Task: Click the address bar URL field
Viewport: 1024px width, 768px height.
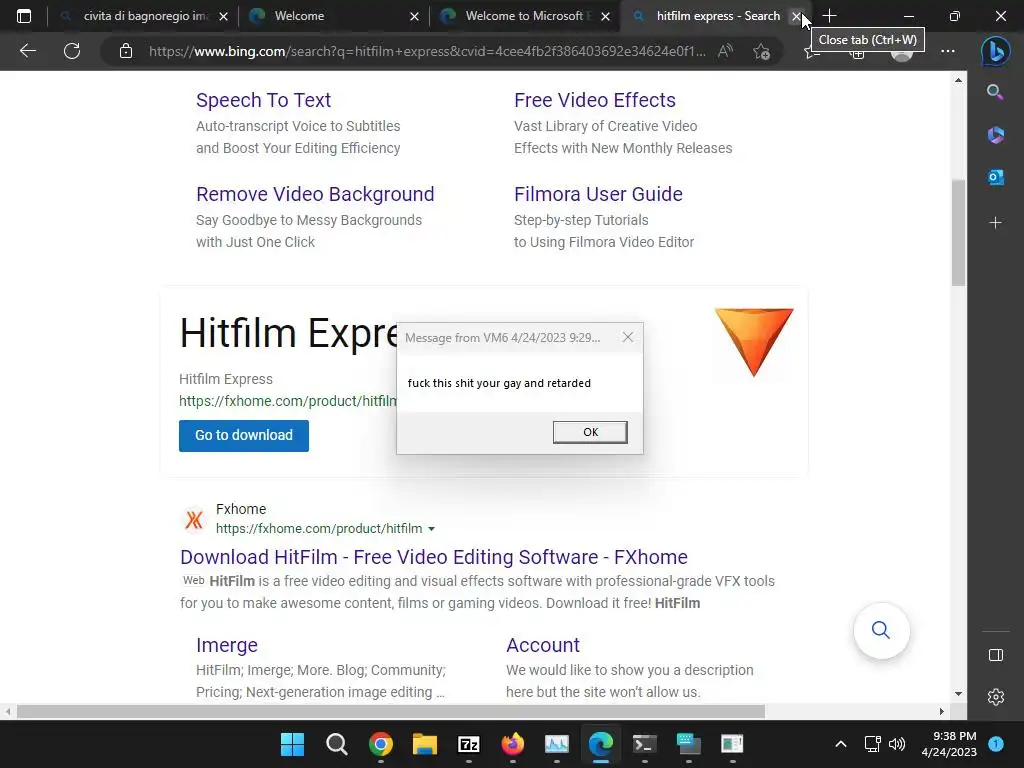Action: (x=427, y=51)
